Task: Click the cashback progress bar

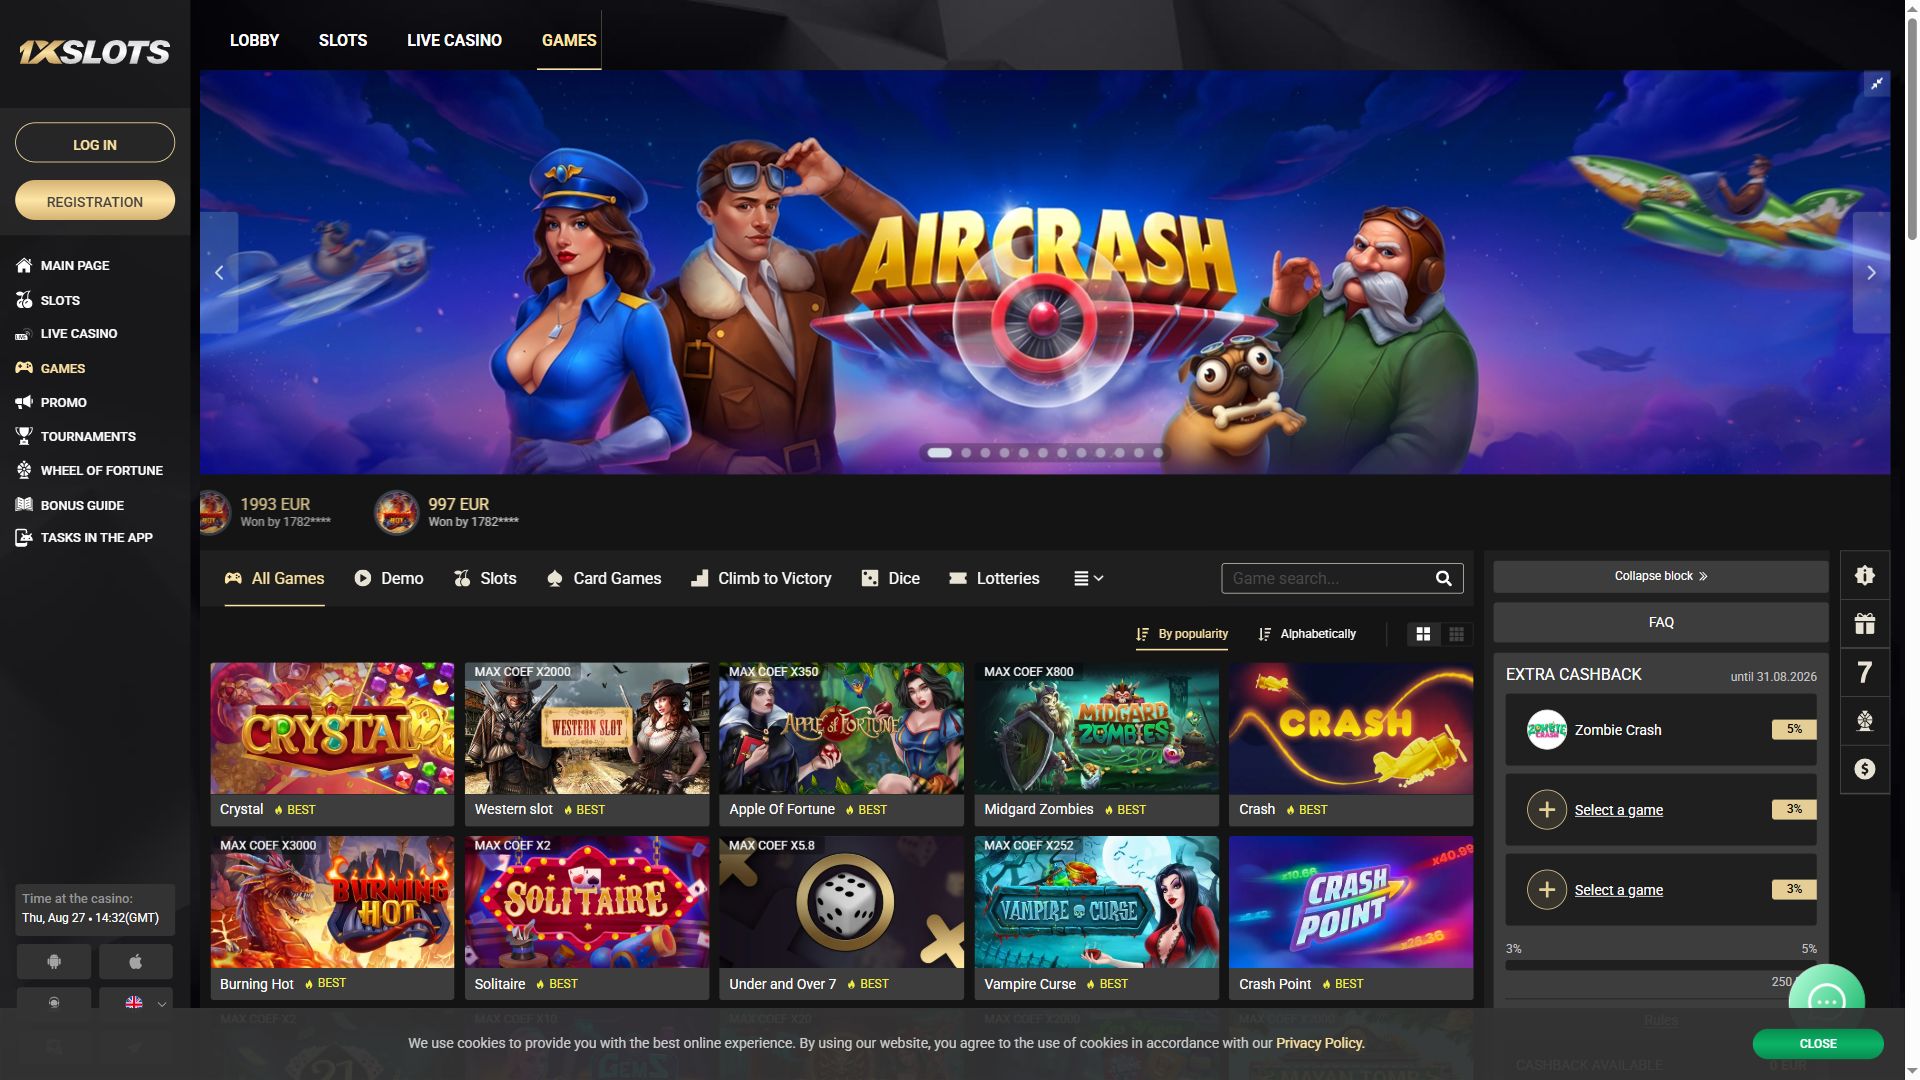Action: (x=1661, y=965)
